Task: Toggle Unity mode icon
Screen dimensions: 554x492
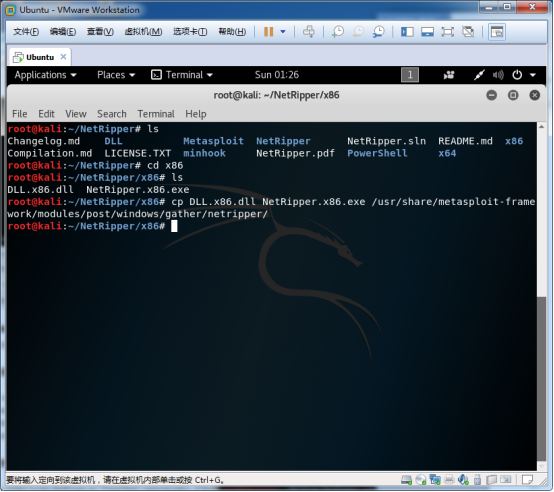Action: pyautogui.click(x=468, y=32)
